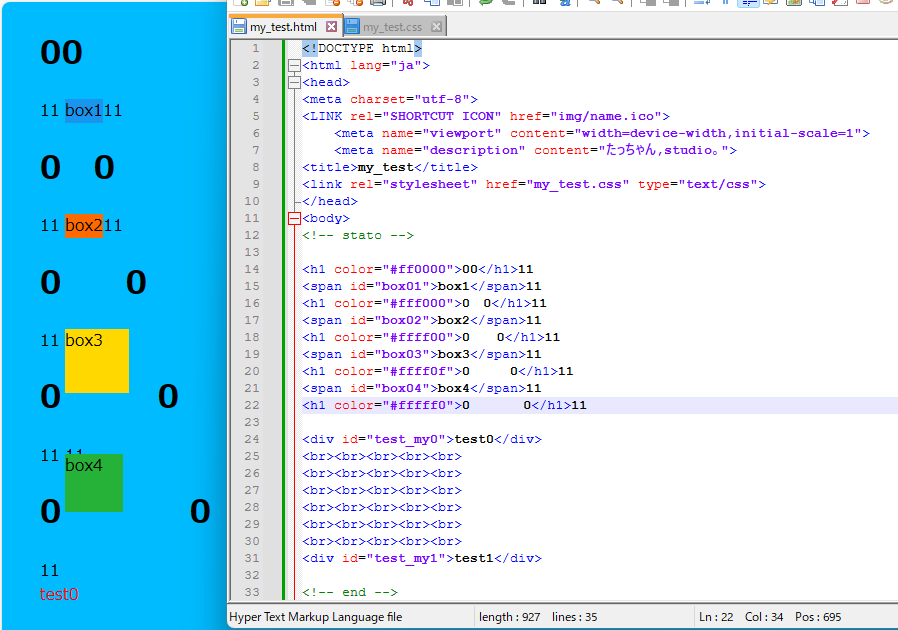Click the red test0 text in preview

[x=59, y=594]
